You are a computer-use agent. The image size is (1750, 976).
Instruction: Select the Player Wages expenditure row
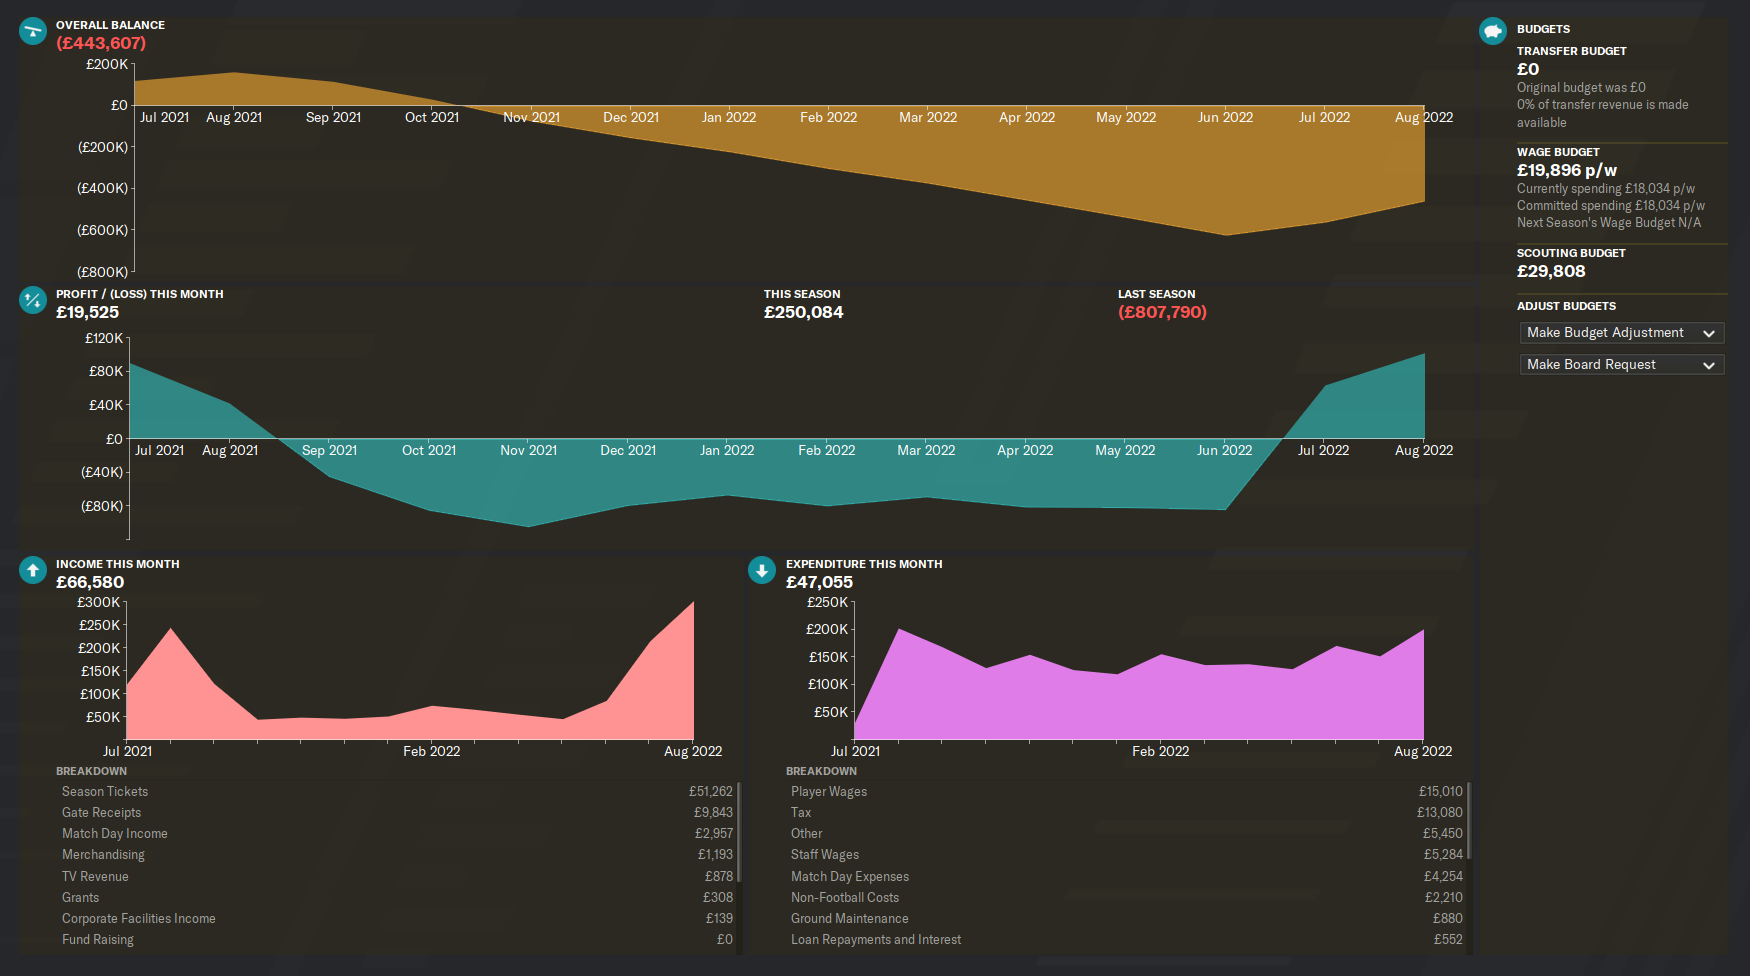1126,792
